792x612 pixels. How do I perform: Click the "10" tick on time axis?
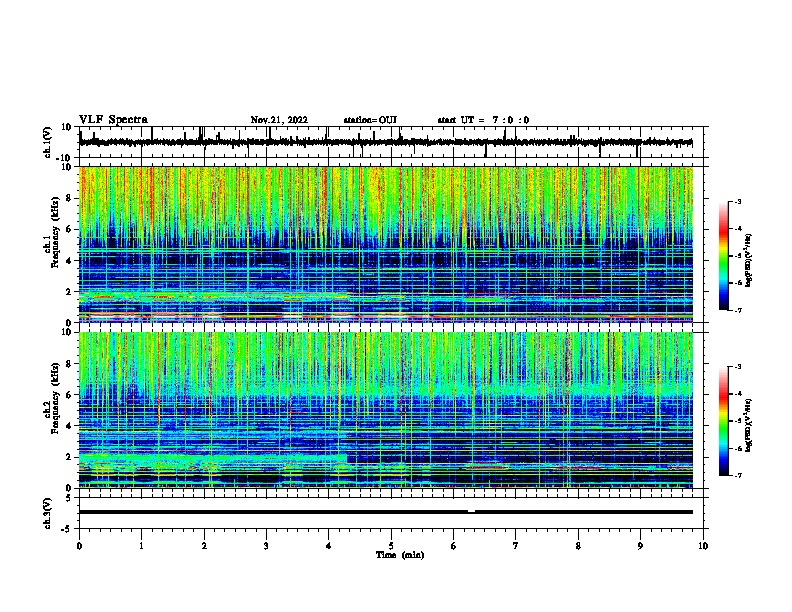[703, 546]
